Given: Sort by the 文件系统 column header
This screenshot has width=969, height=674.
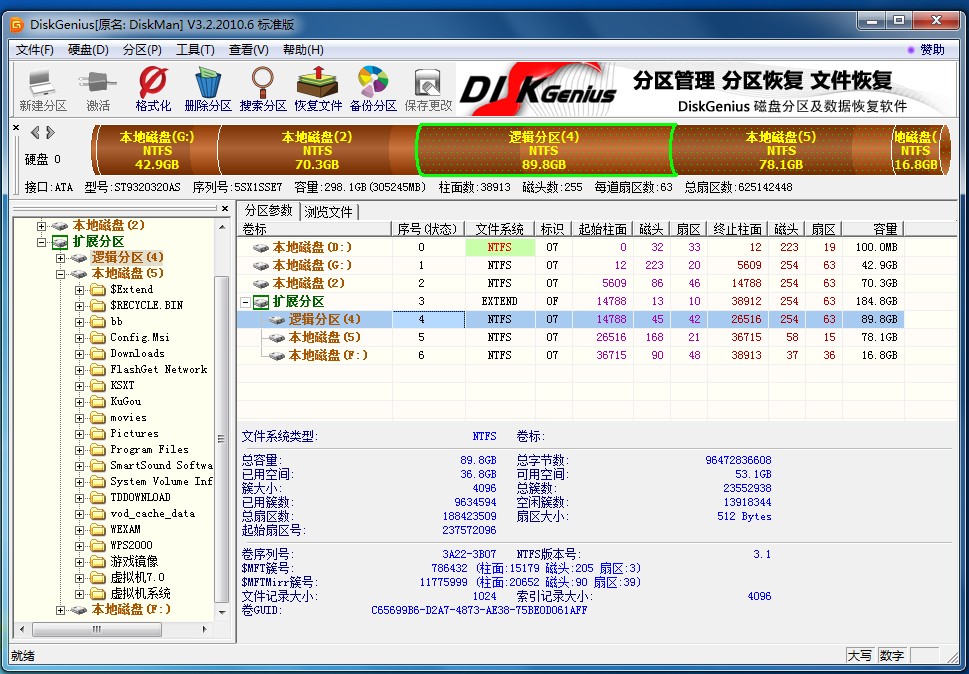Looking at the screenshot, I should [499, 229].
